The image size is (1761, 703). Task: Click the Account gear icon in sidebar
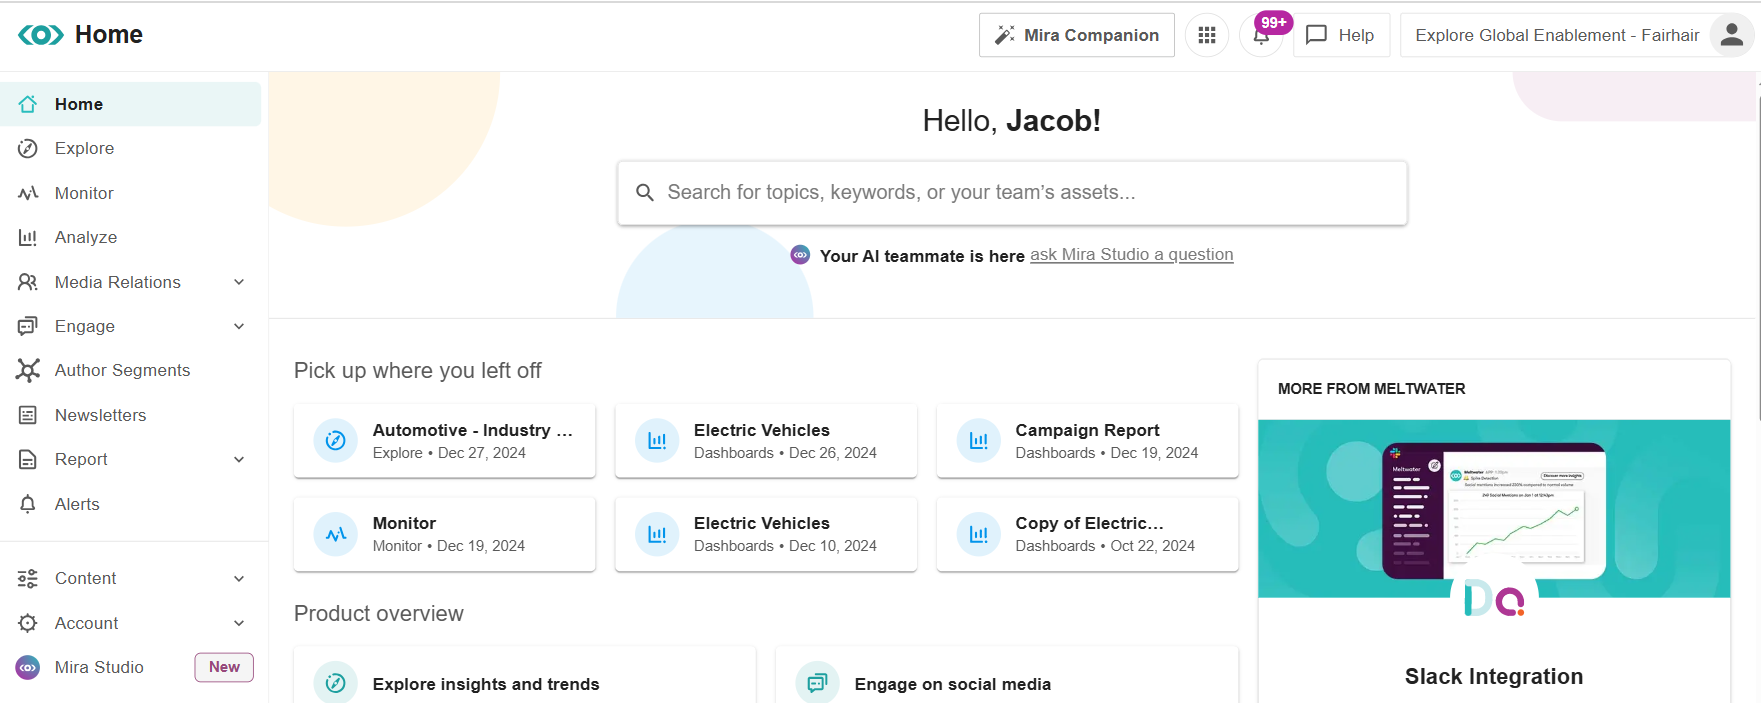pyautogui.click(x=28, y=623)
